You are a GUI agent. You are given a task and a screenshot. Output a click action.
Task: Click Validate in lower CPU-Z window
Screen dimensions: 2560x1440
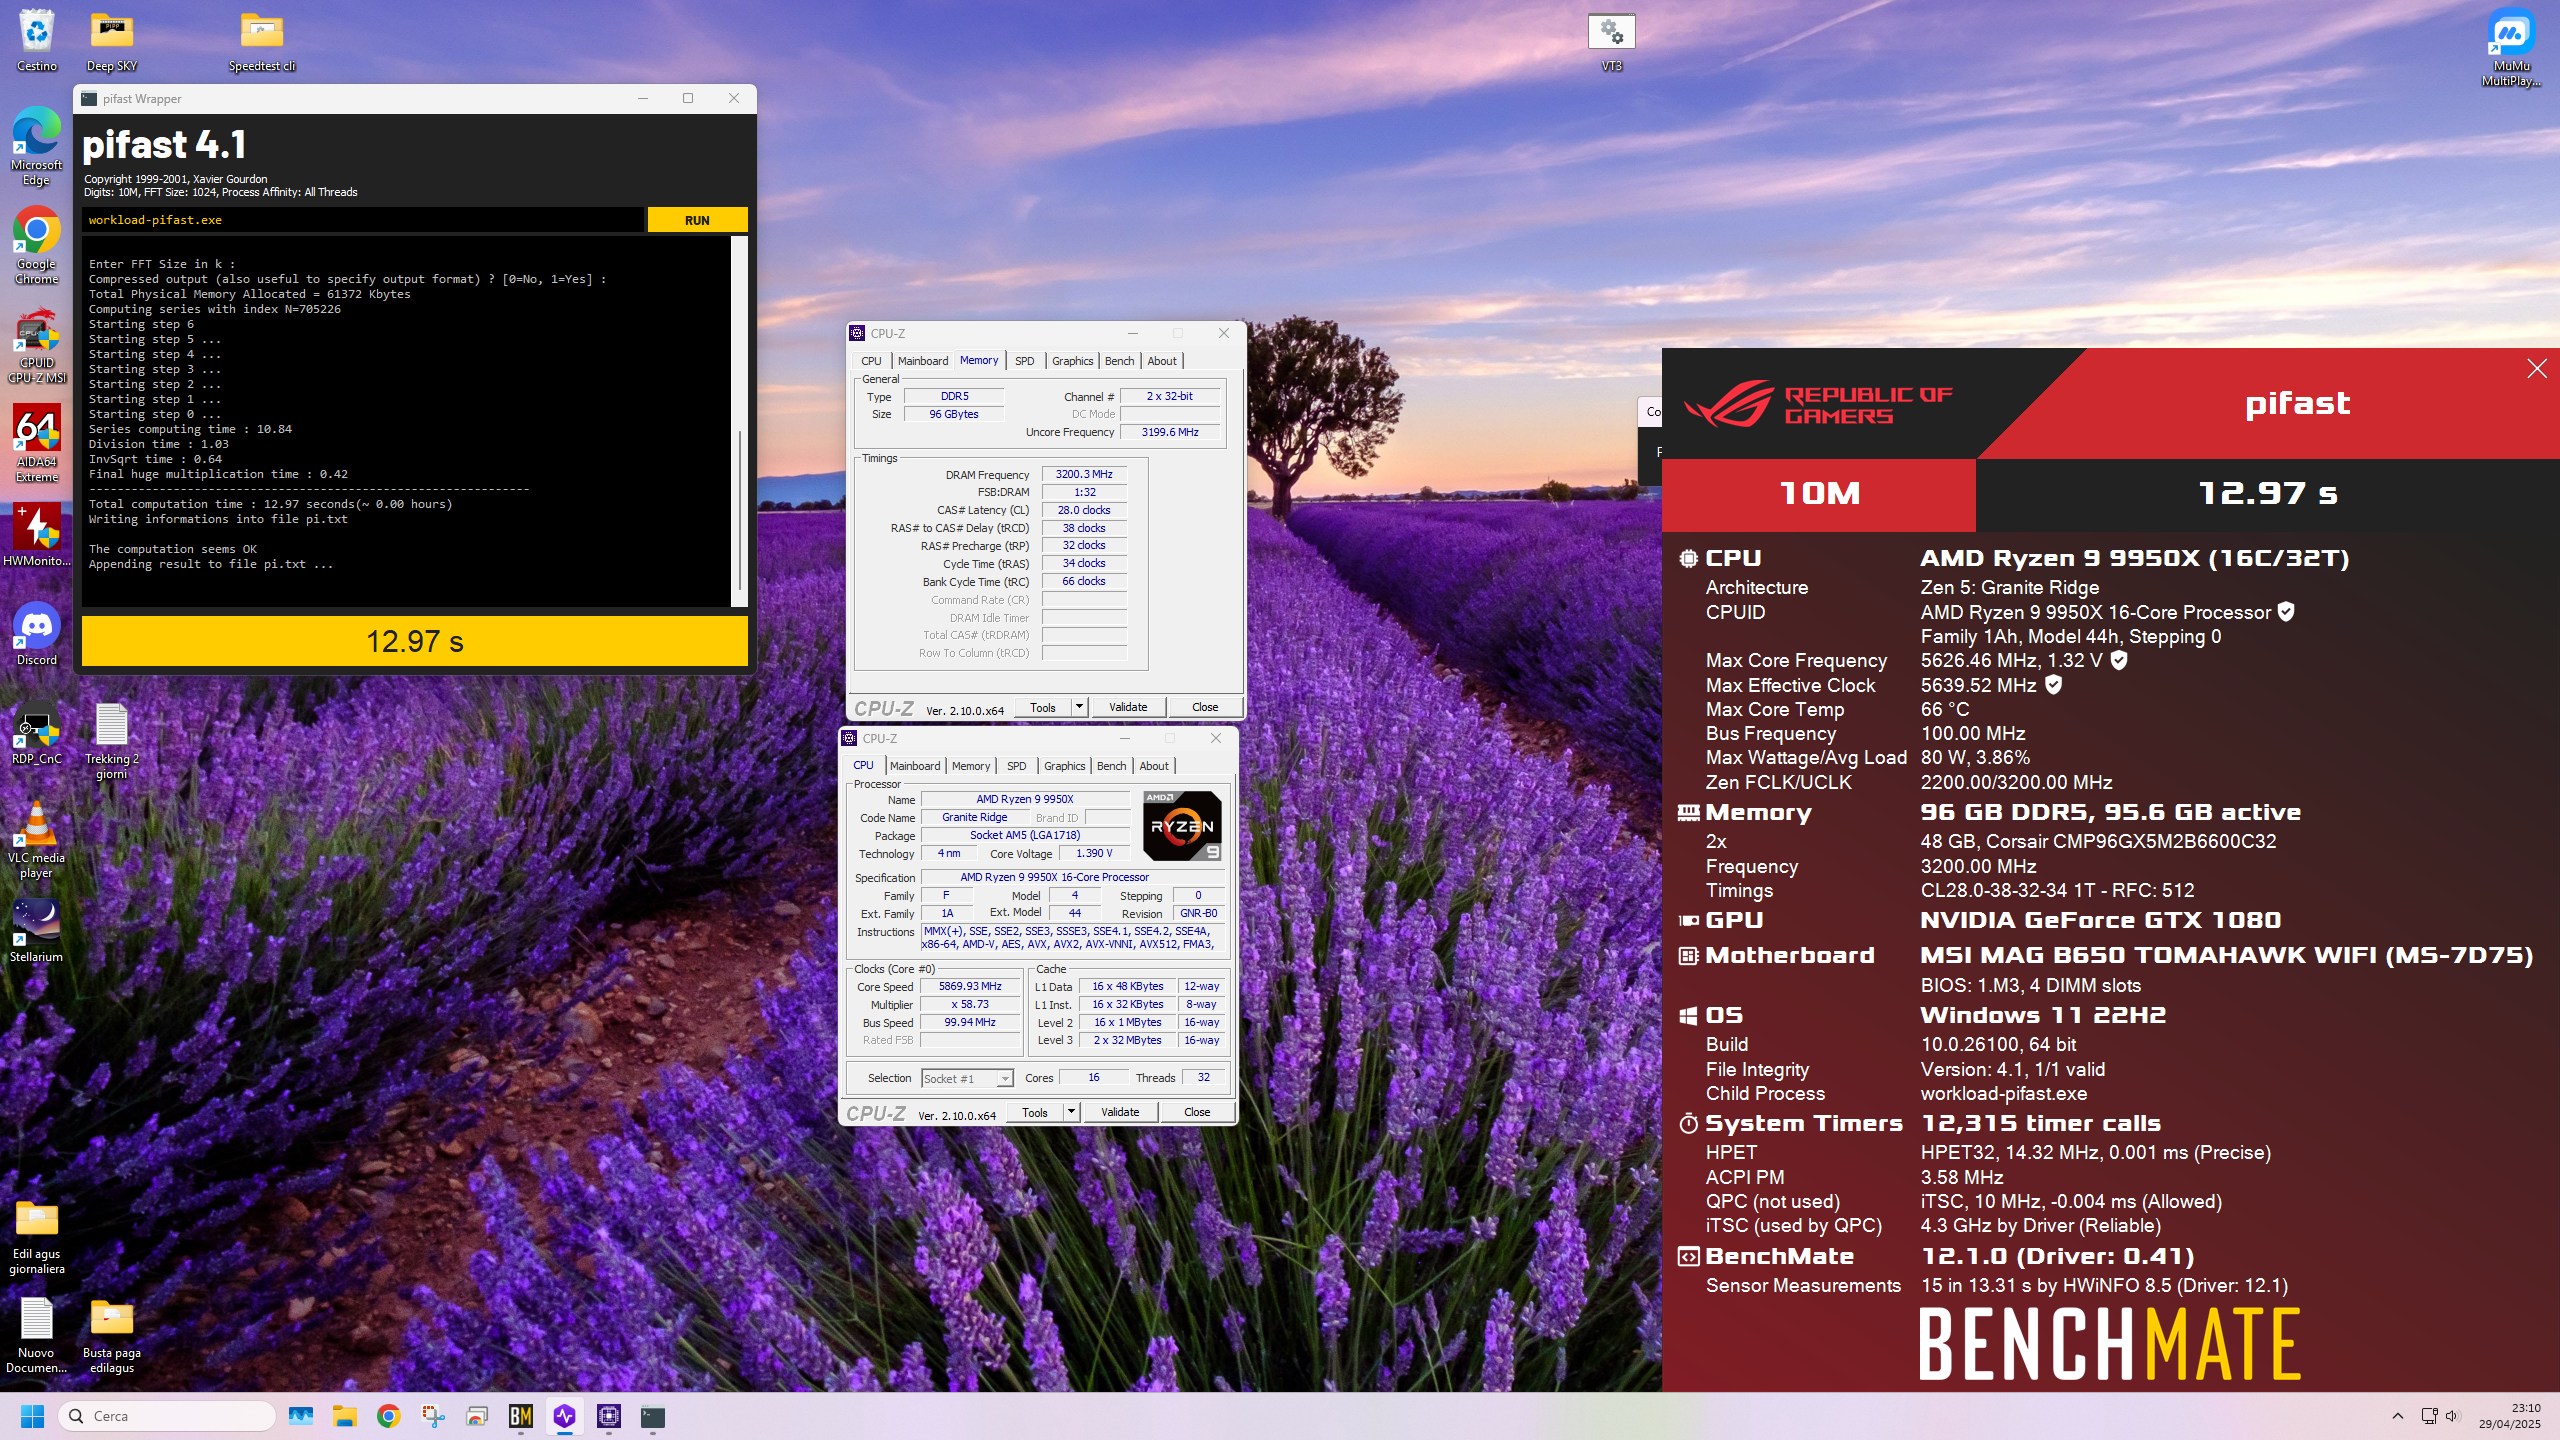click(1120, 1112)
